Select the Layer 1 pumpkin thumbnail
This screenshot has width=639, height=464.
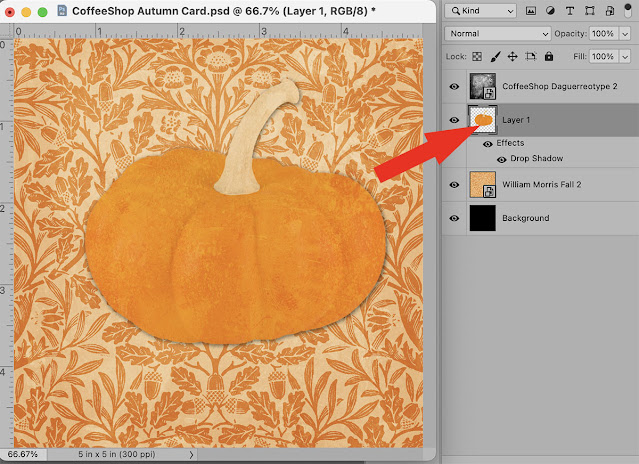point(483,120)
